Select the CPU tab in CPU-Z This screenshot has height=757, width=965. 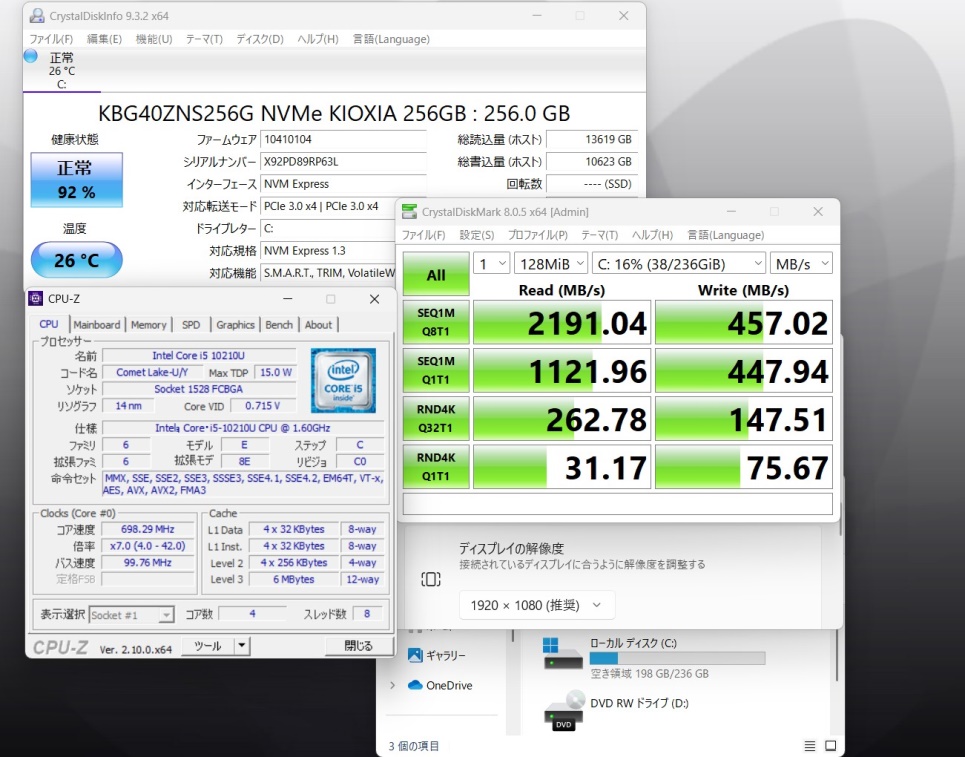pos(49,324)
